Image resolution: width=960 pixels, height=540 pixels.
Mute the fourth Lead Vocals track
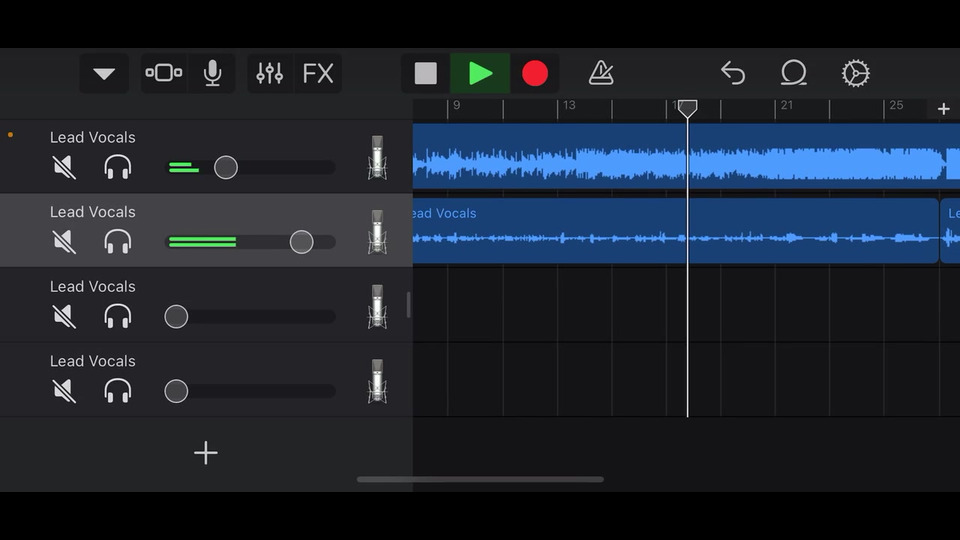click(64, 391)
